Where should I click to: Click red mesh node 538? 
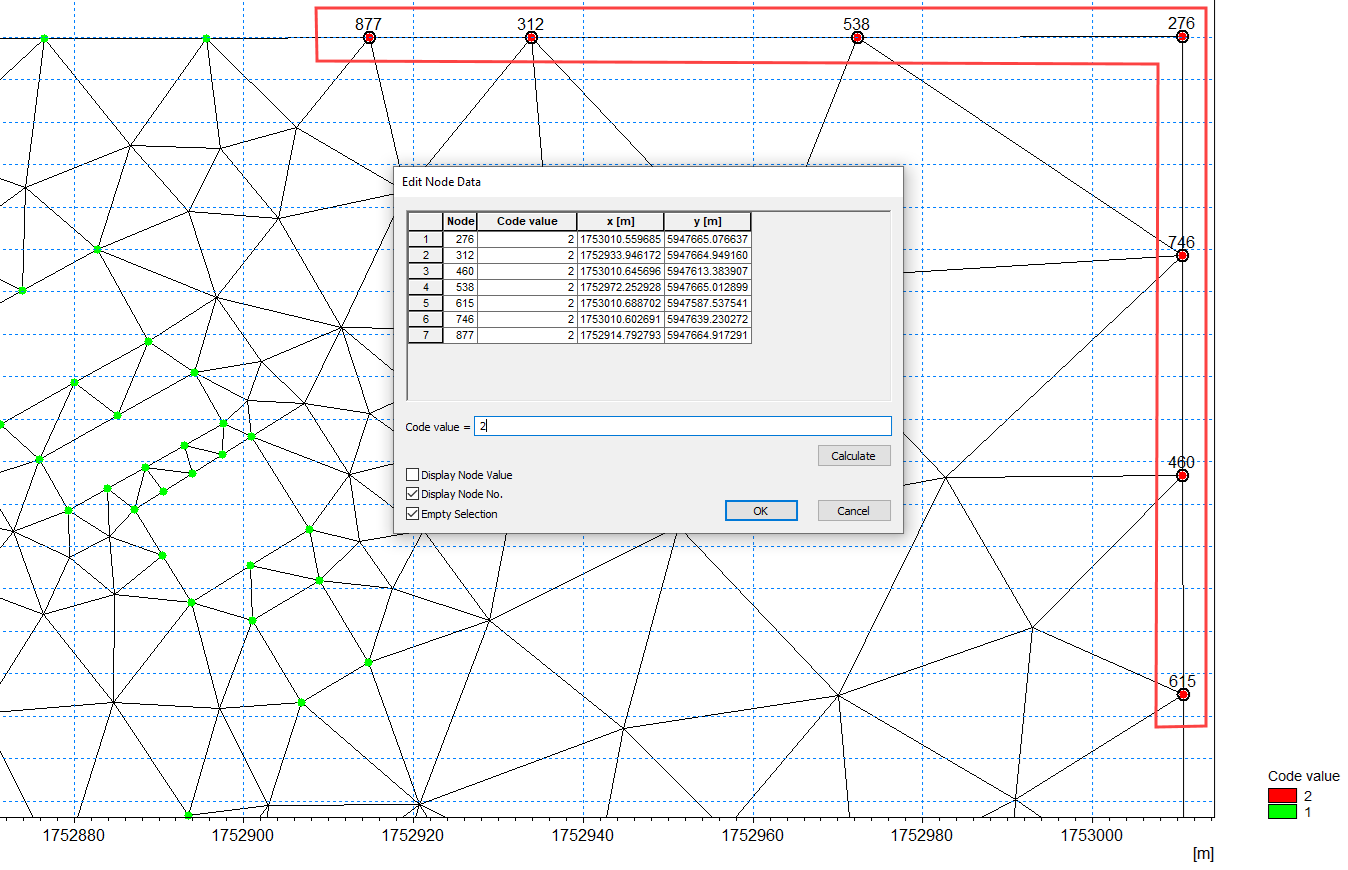[x=857, y=37]
